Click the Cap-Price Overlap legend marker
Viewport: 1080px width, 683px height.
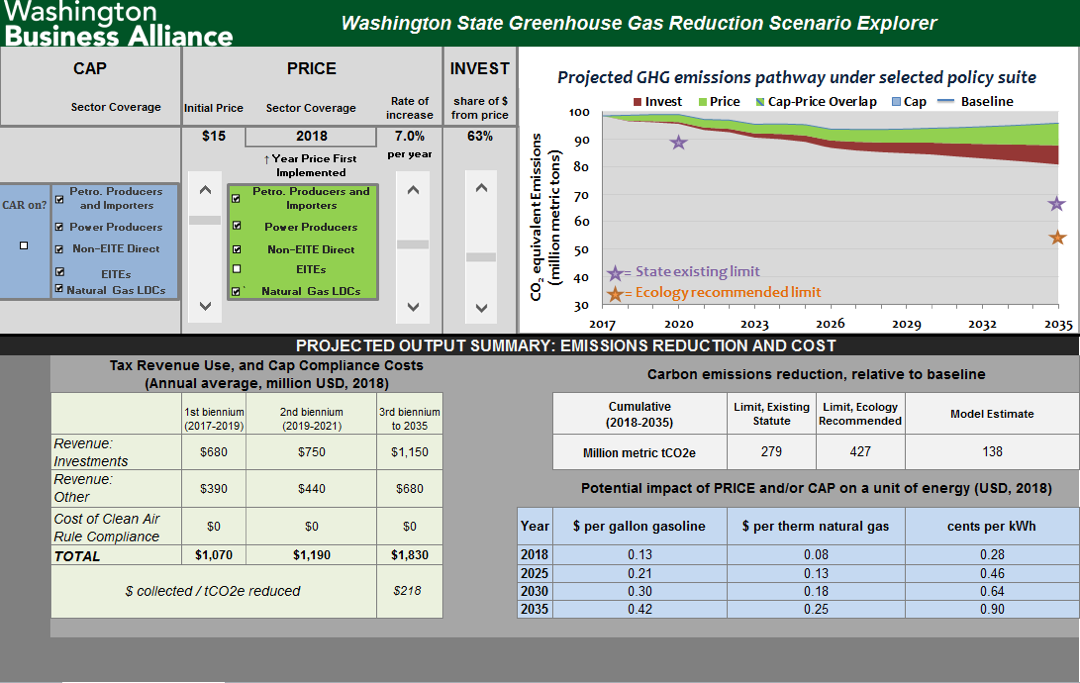pyautogui.click(x=760, y=102)
